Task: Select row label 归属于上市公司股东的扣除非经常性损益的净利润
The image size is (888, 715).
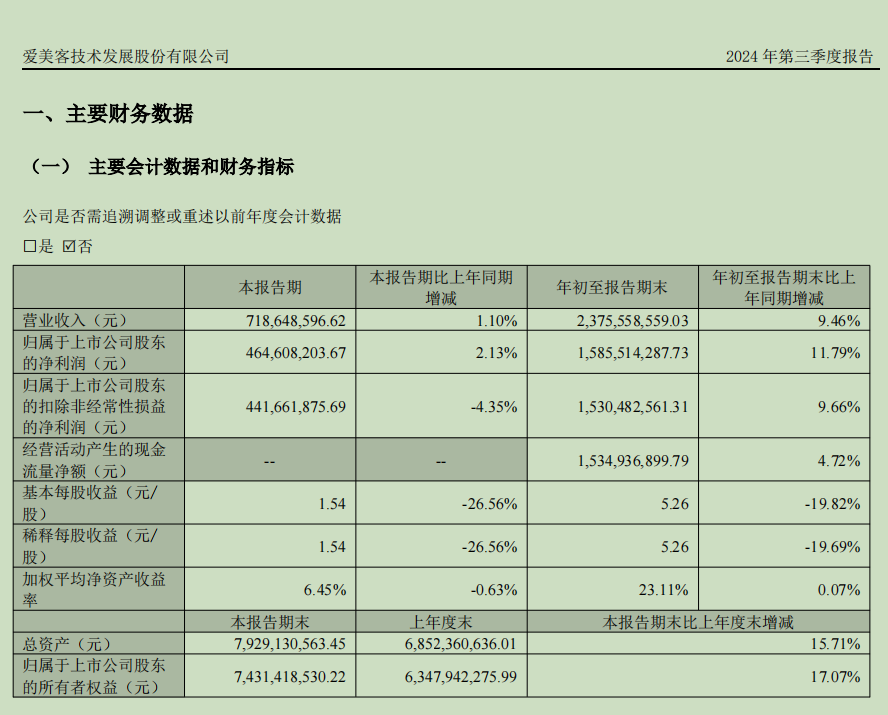Action: pyautogui.click(x=94, y=406)
